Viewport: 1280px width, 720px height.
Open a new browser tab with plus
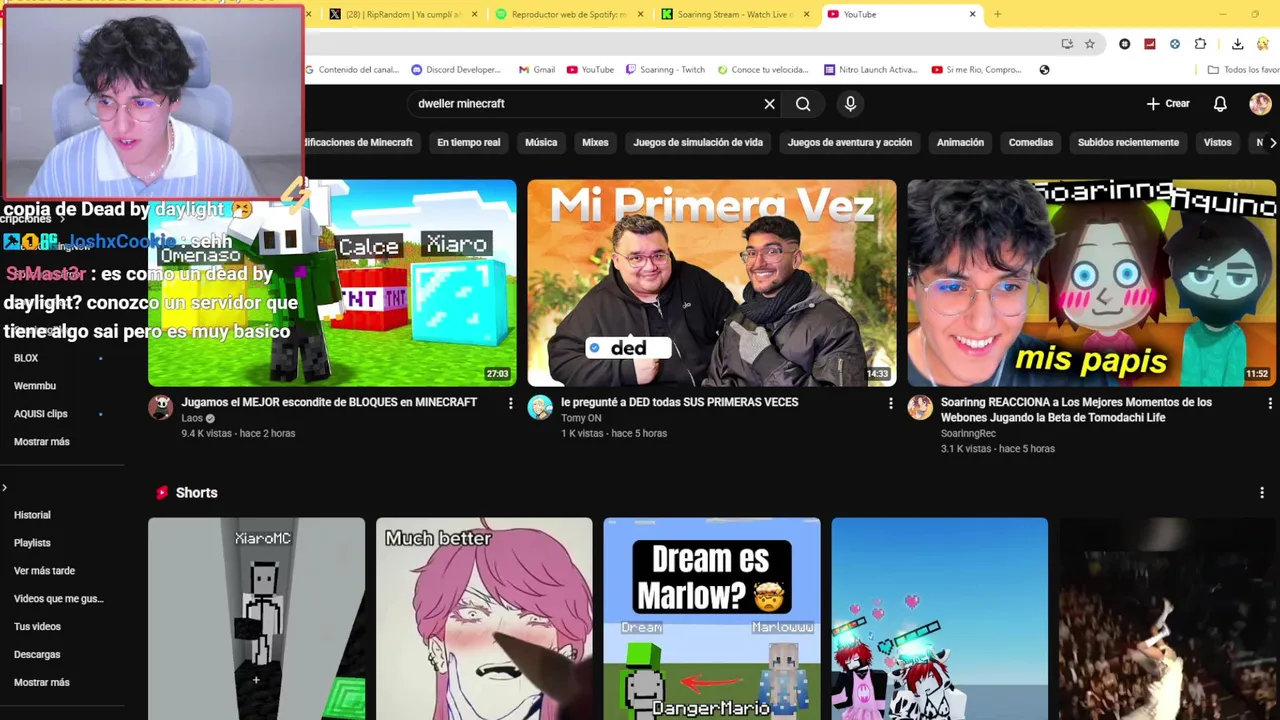coord(997,14)
